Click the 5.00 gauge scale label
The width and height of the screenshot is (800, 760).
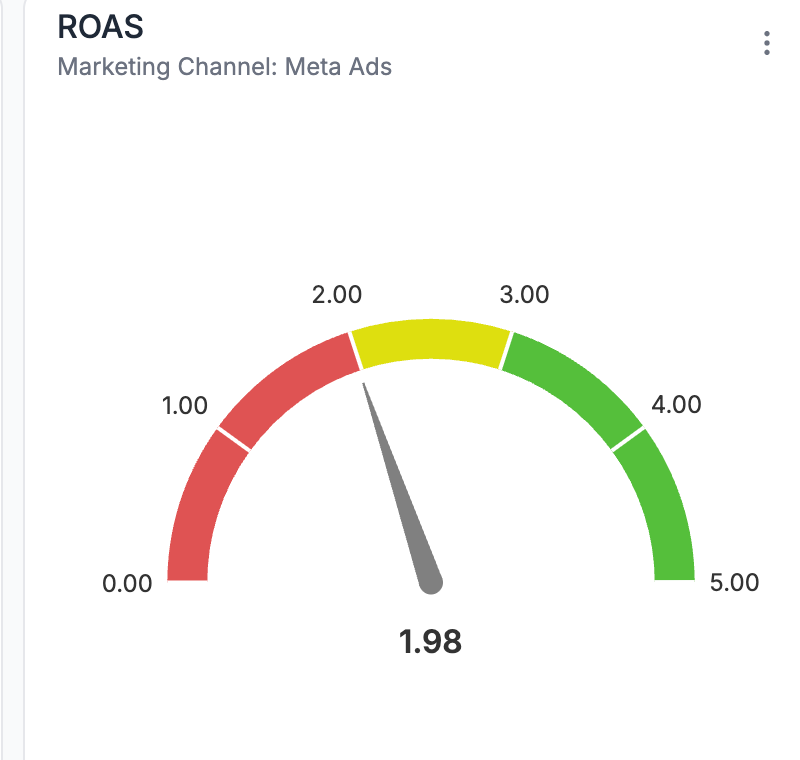pyautogui.click(x=733, y=582)
